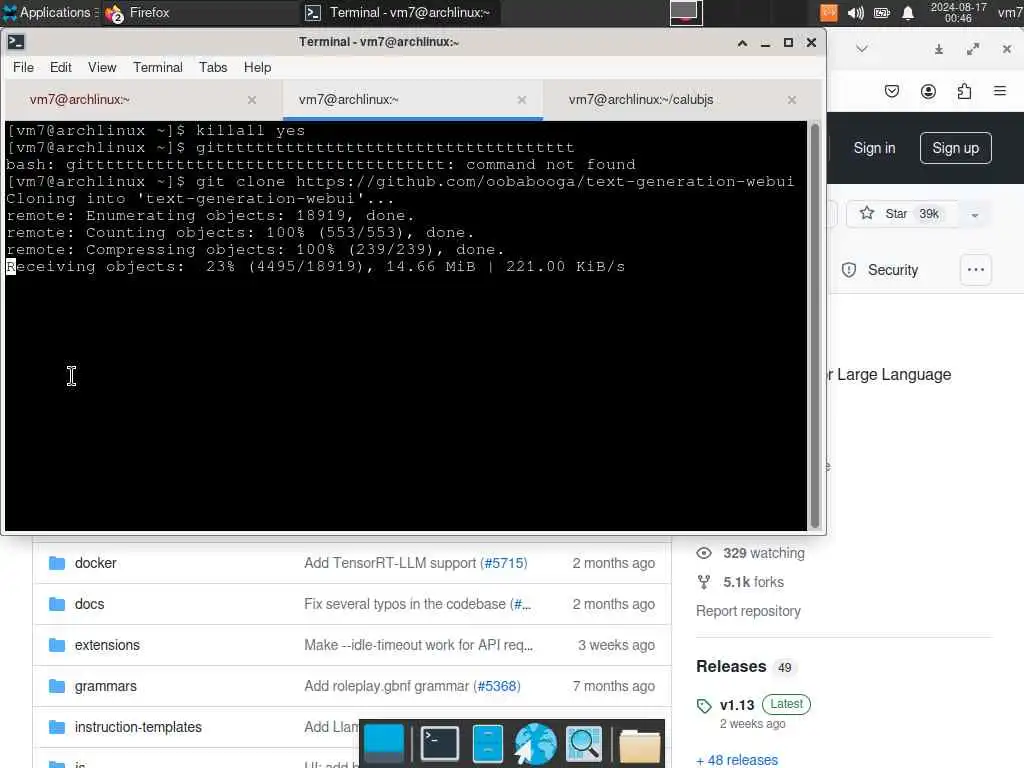Open the docker folder

pos(95,563)
